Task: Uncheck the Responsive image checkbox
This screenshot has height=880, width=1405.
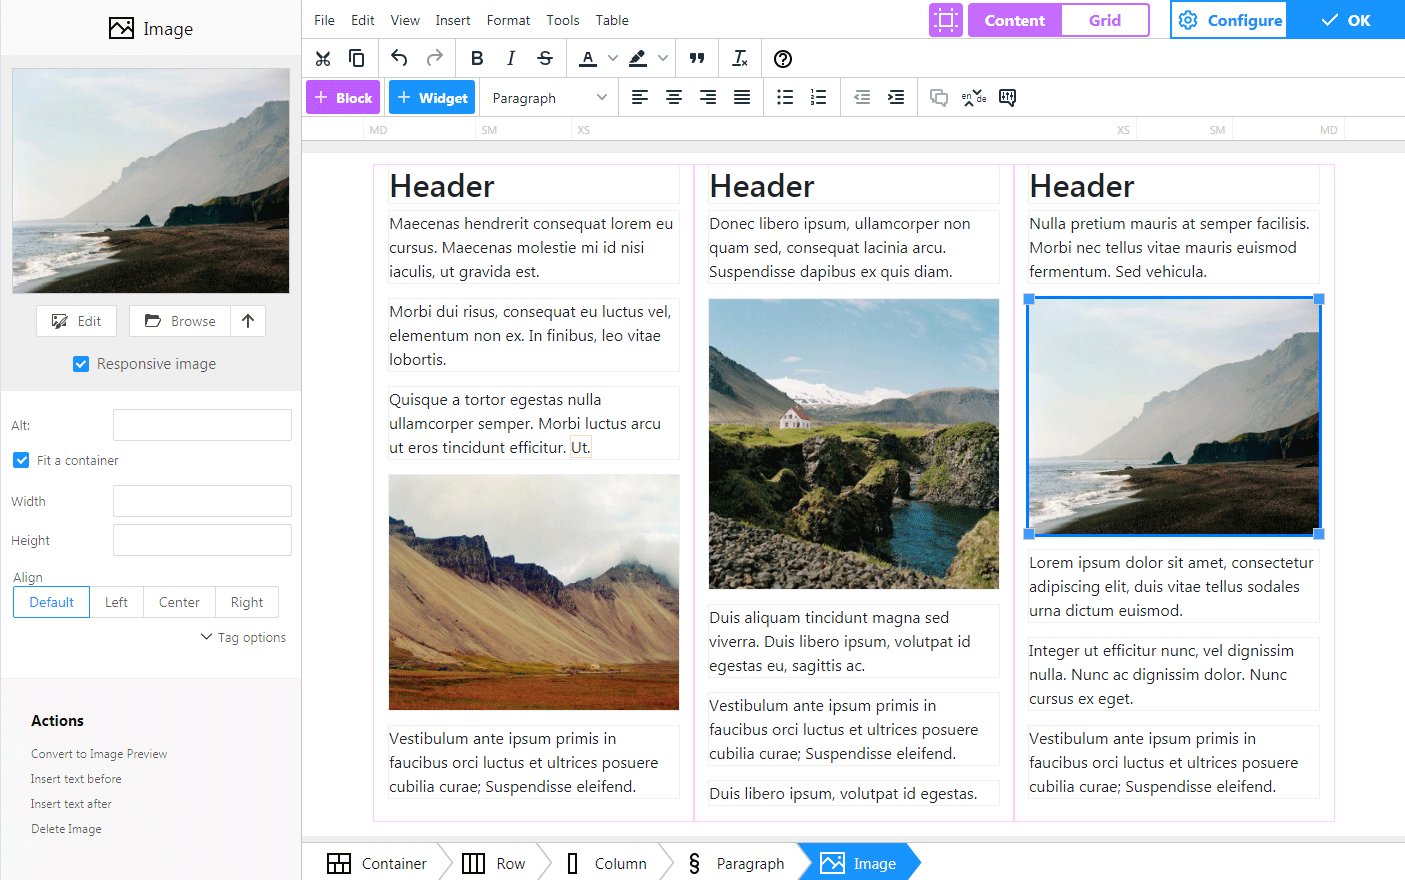Action: [80, 364]
